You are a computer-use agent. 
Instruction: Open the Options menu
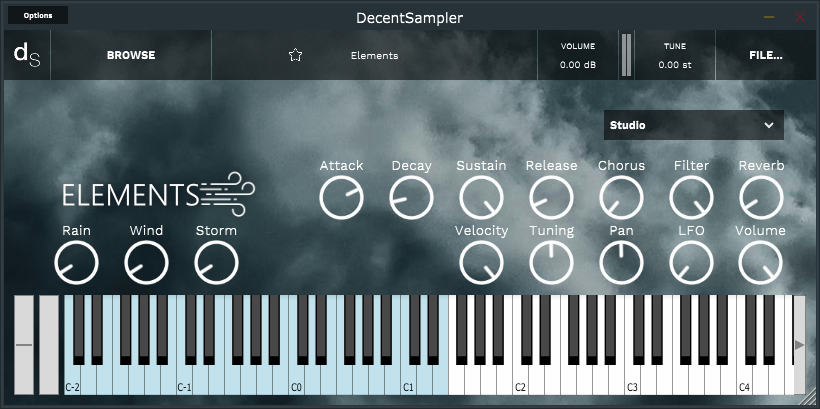pos(38,15)
